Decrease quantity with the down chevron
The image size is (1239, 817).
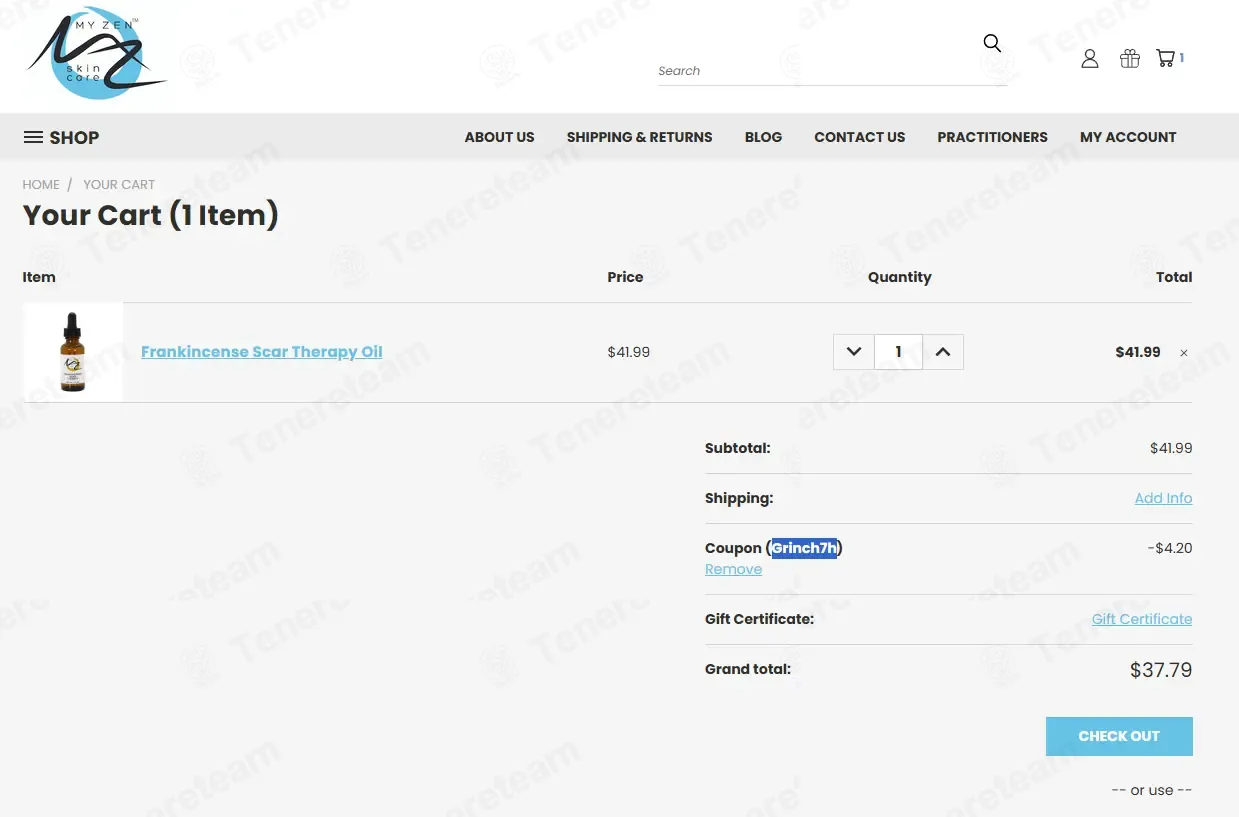click(854, 352)
